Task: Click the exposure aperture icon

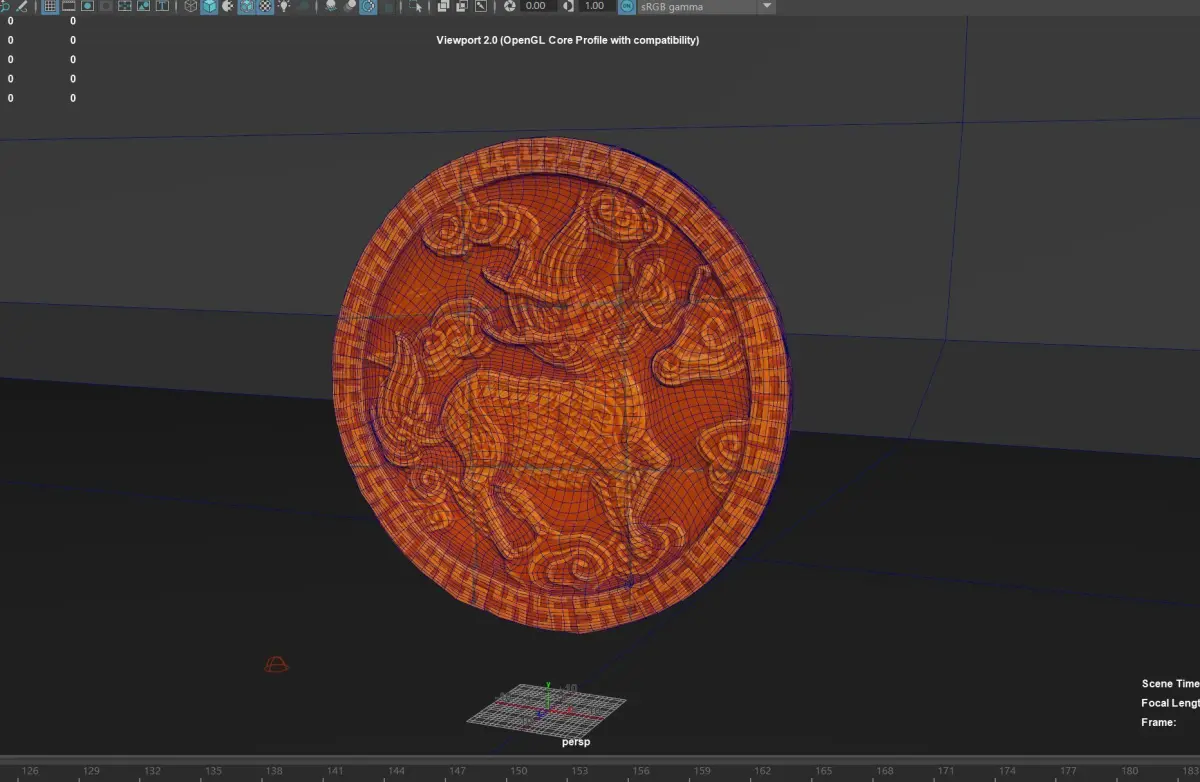Action: coord(510,6)
